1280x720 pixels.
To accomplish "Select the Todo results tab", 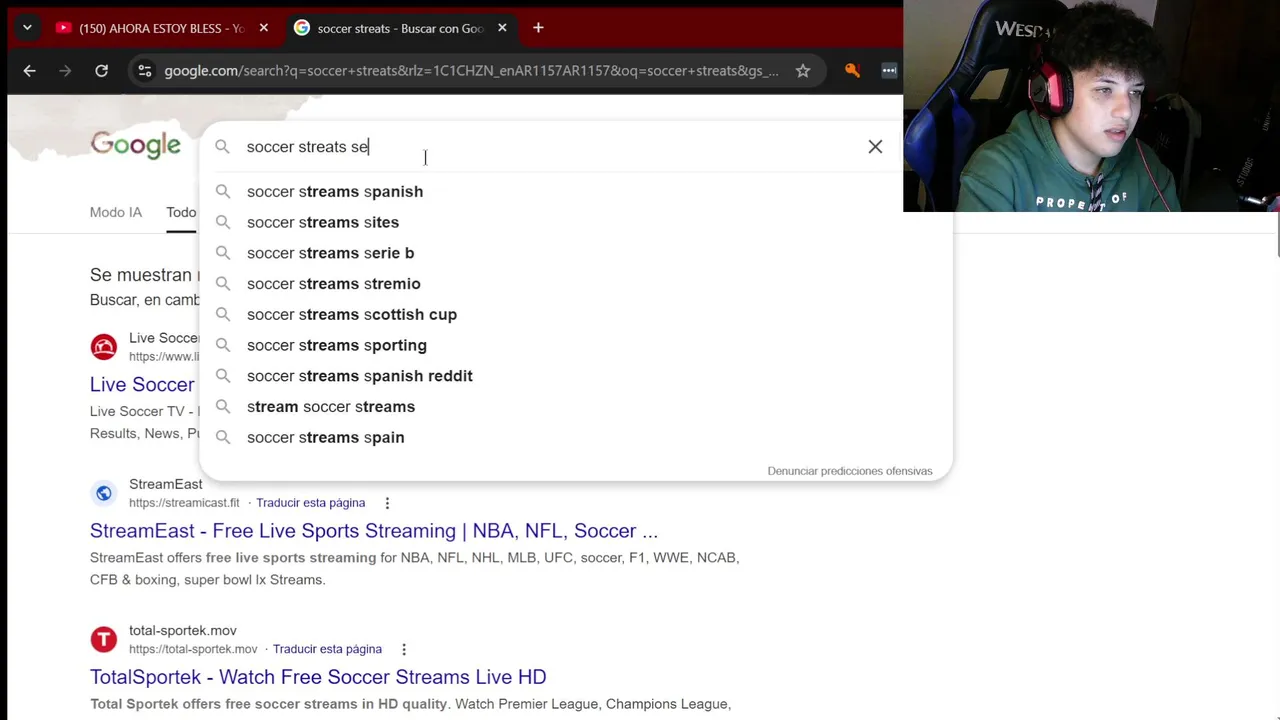I will coord(181,212).
